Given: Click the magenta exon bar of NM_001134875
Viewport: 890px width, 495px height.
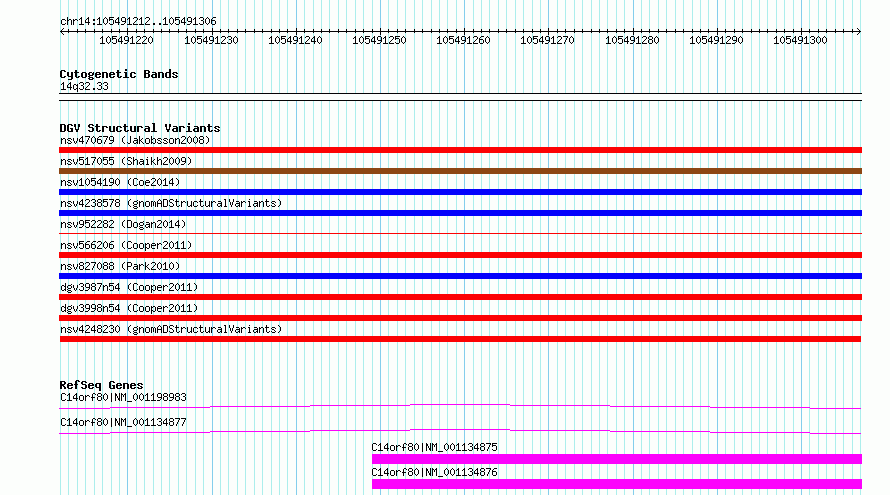Looking at the screenshot, I should 617,459.
